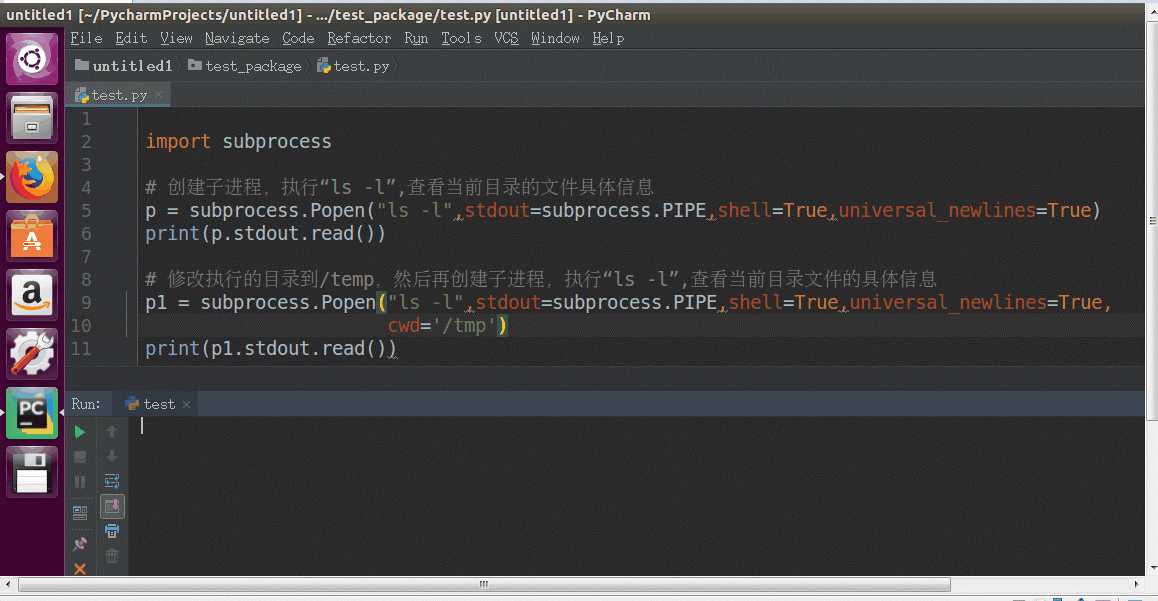Toggle soft-wrap in Run console

pyautogui.click(x=112, y=481)
